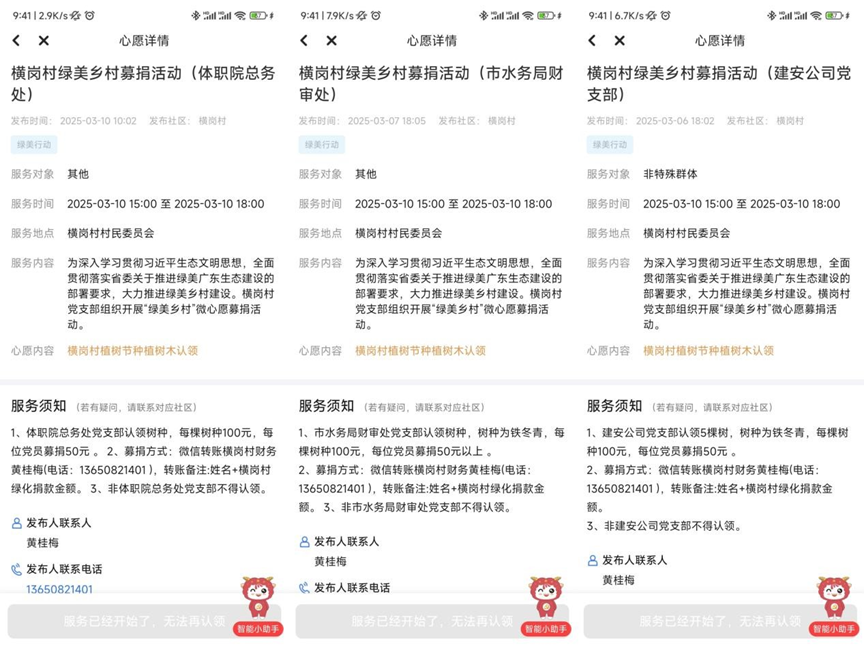
Task: Tap back arrow on 建安公司党支部 detail page
Action: (x=592, y=41)
